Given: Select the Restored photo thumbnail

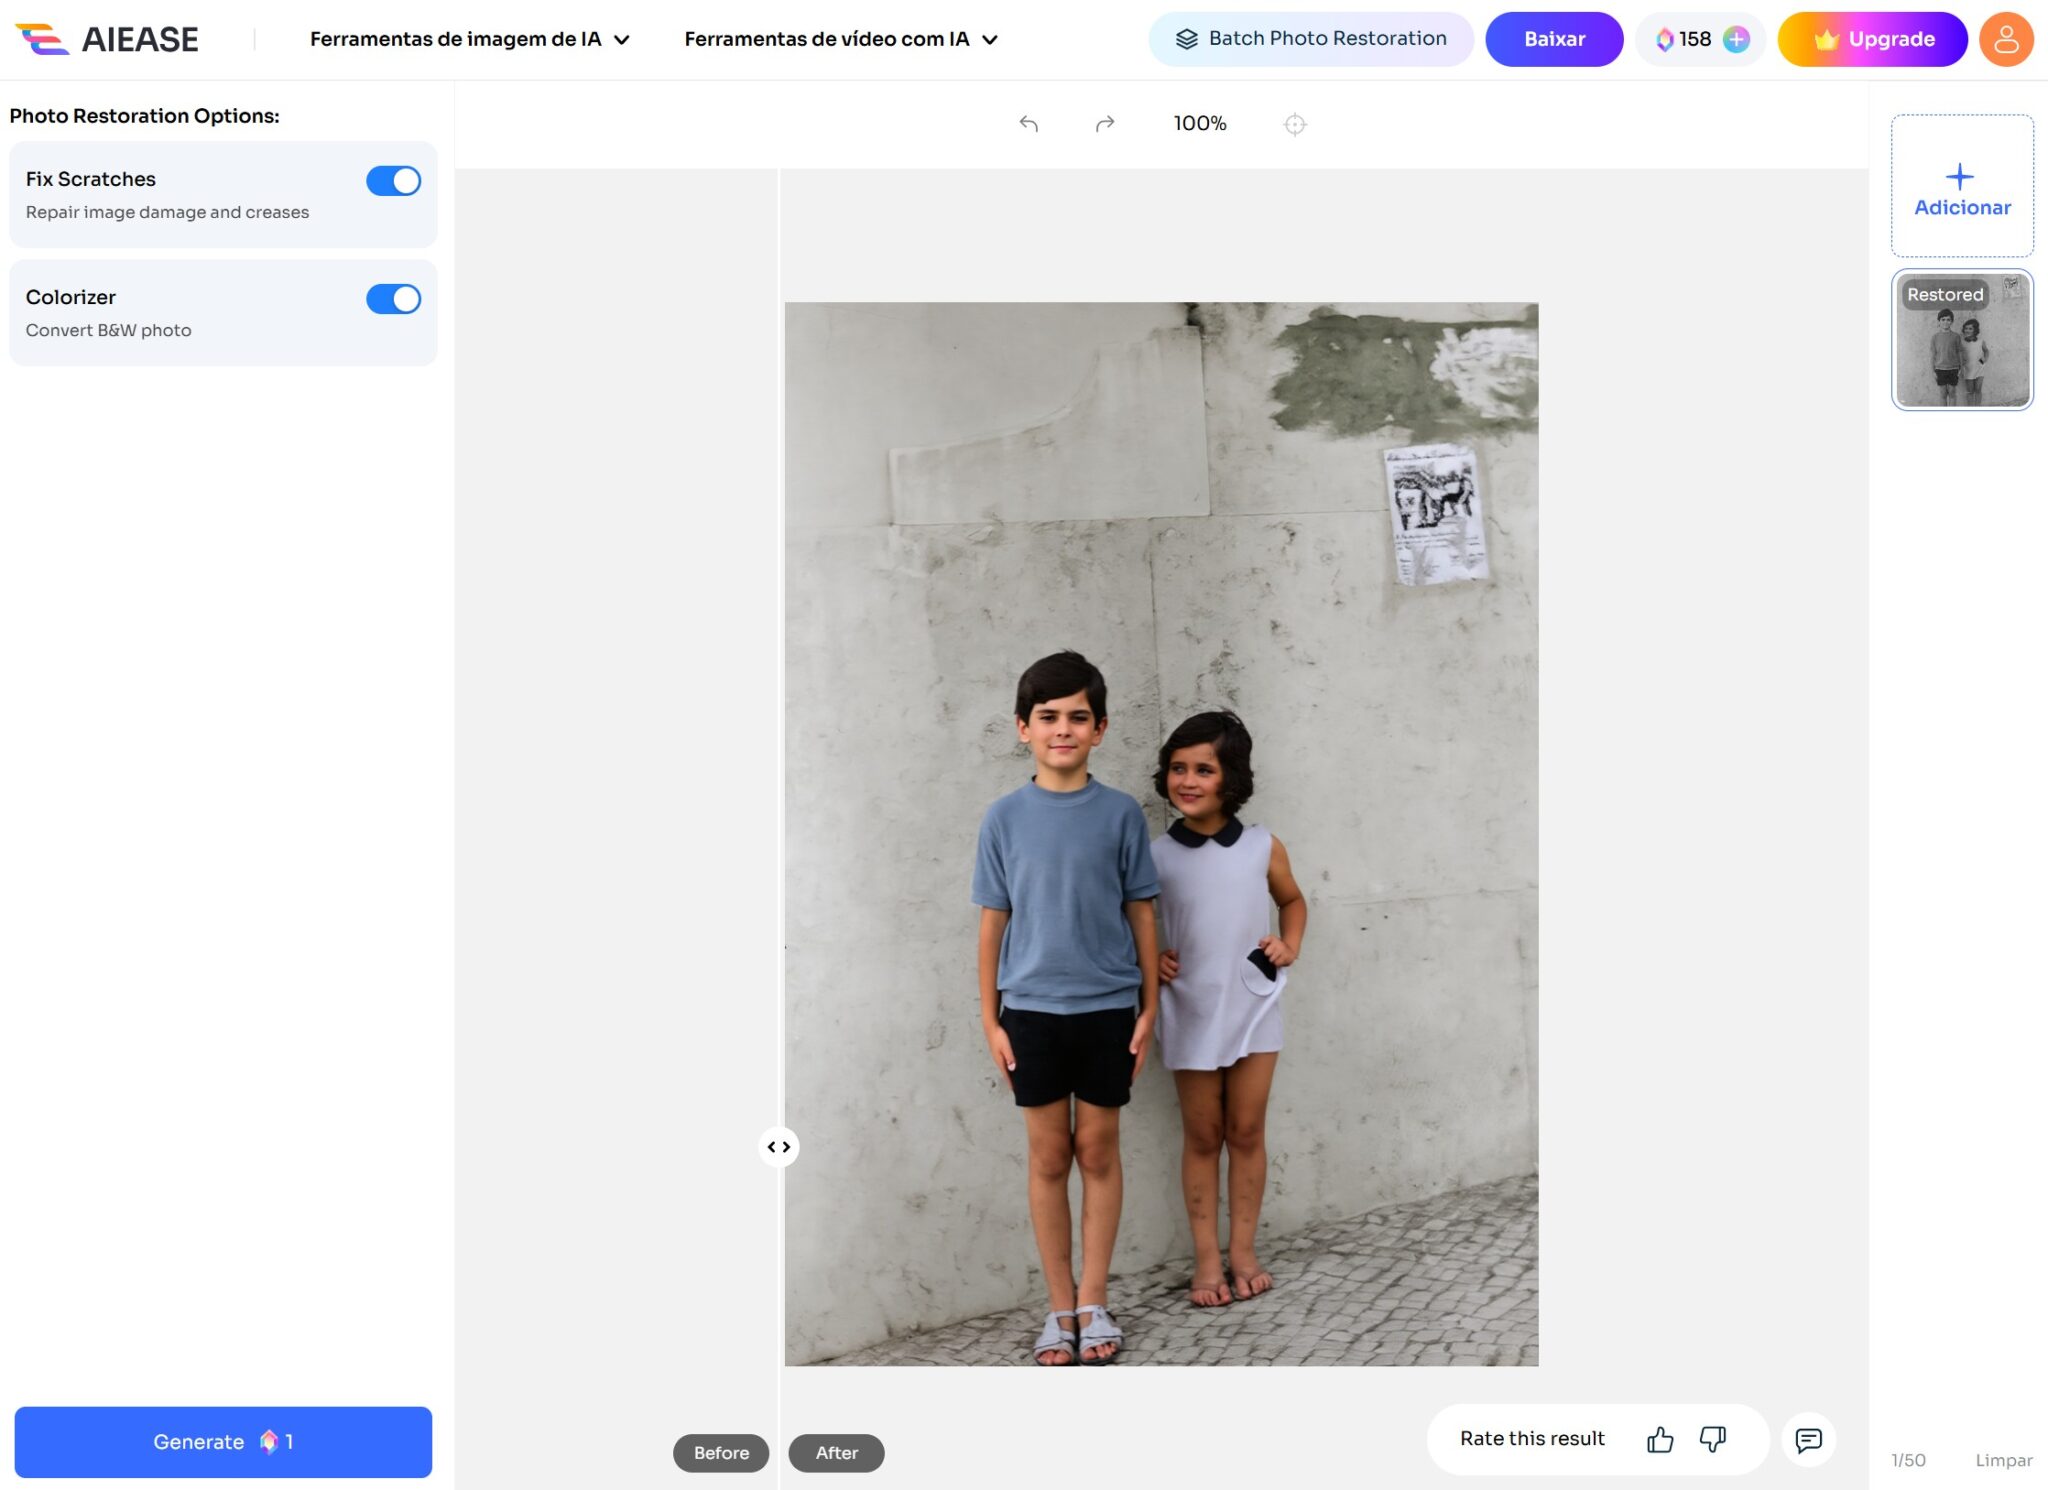Looking at the screenshot, I should [1961, 340].
